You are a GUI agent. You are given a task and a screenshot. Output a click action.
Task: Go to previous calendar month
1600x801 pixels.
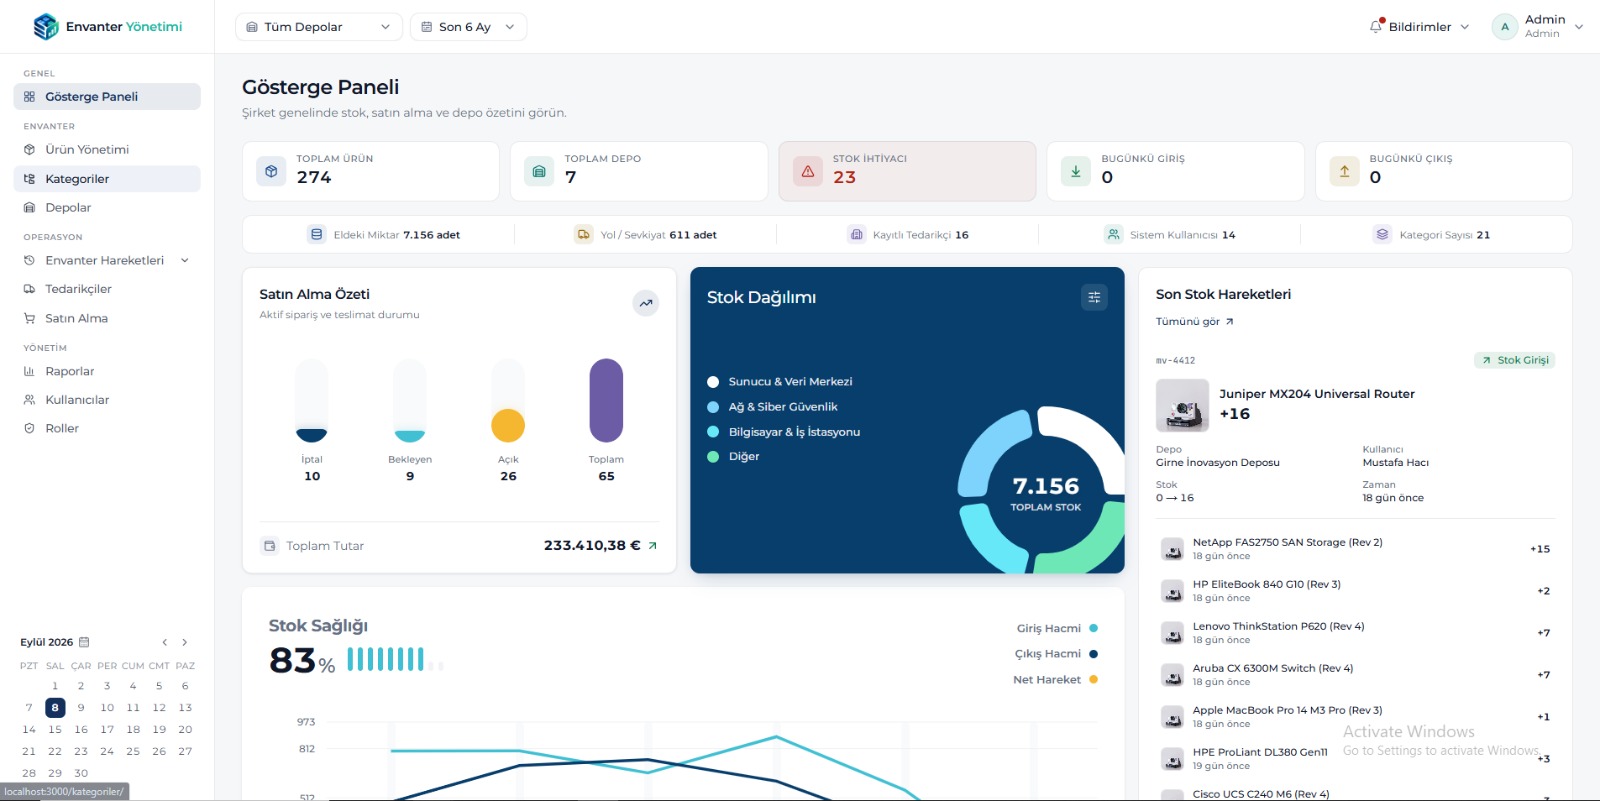coord(165,642)
